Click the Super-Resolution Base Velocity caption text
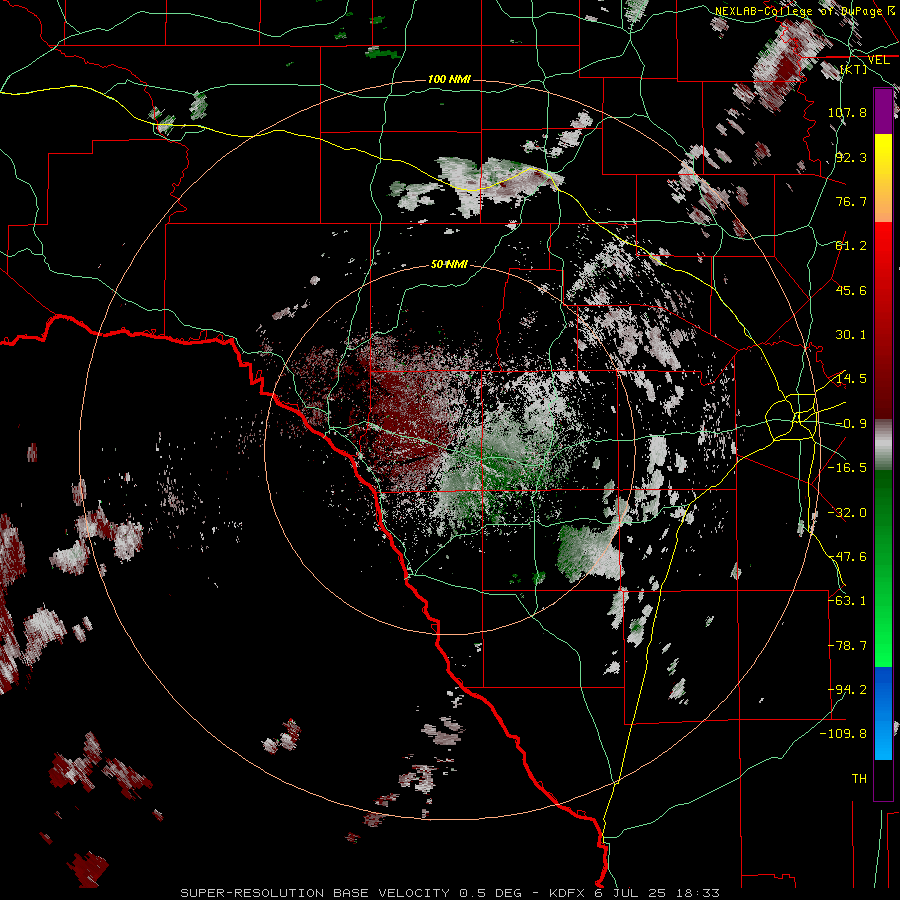Image resolution: width=900 pixels, height=900 pixels. tap(449, 893)
